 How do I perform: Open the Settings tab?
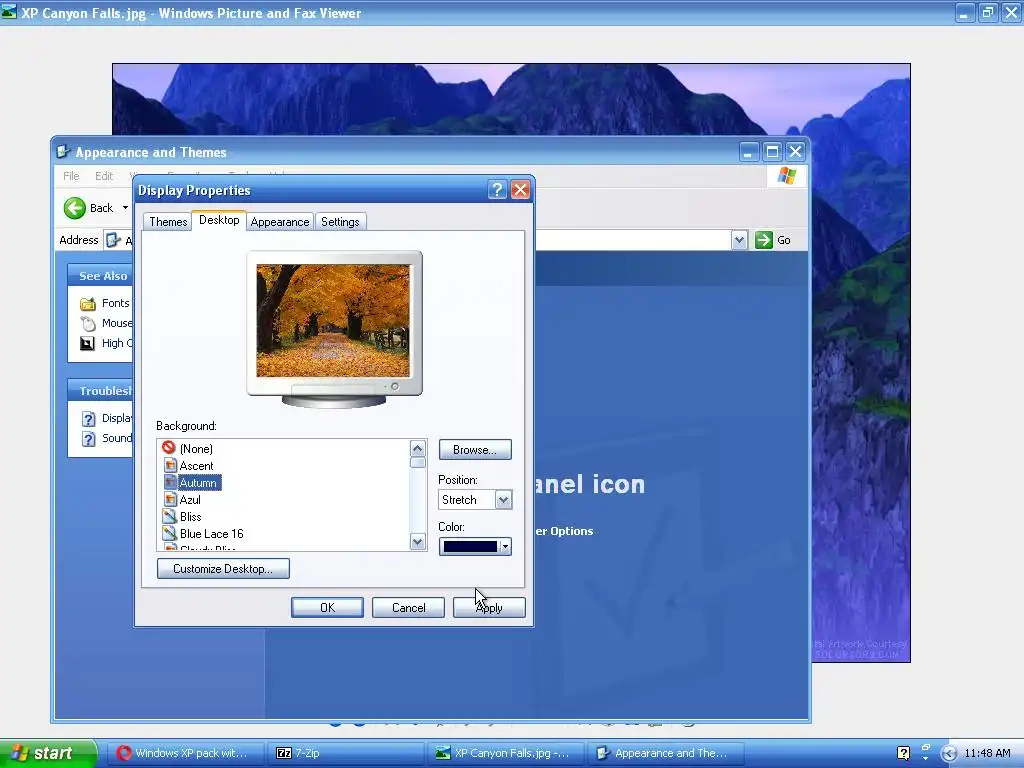(340, 222)
